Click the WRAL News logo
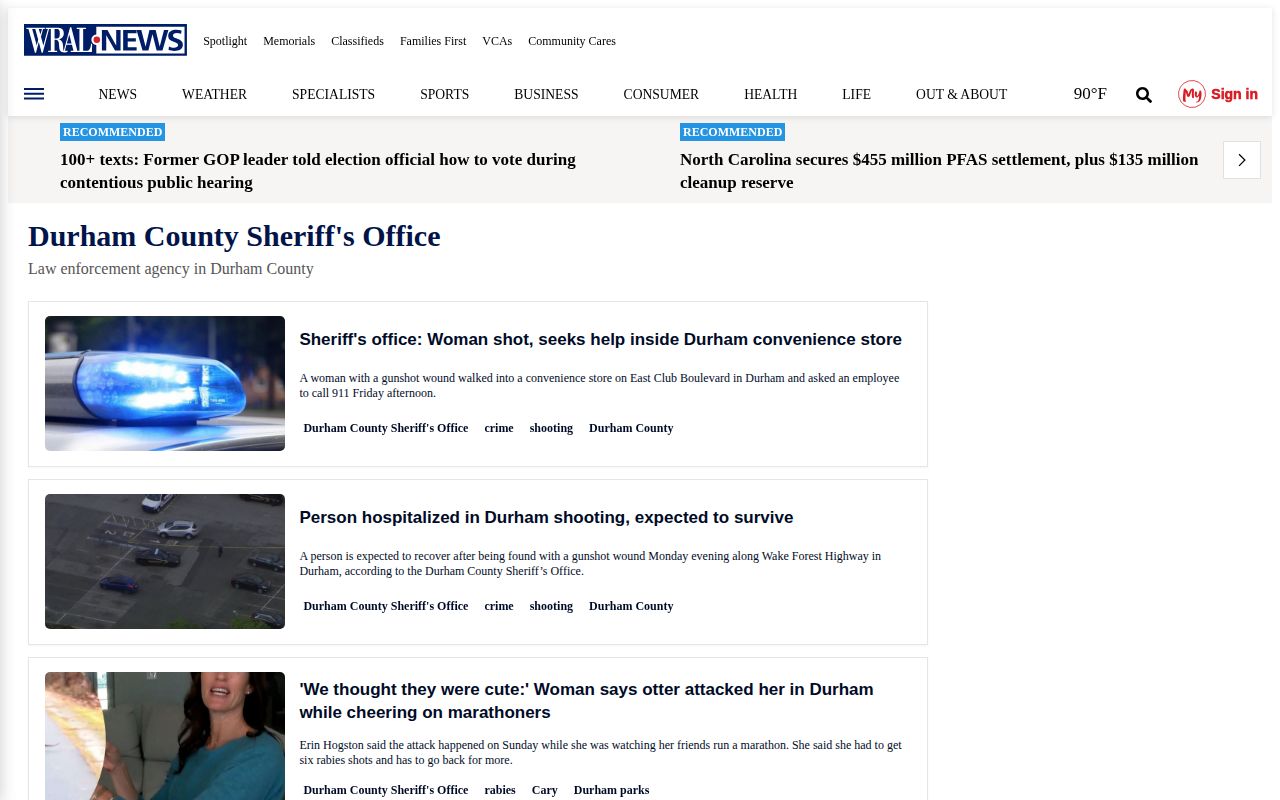The height and width of the screenshot is (800, 1280). coord(105,40)
